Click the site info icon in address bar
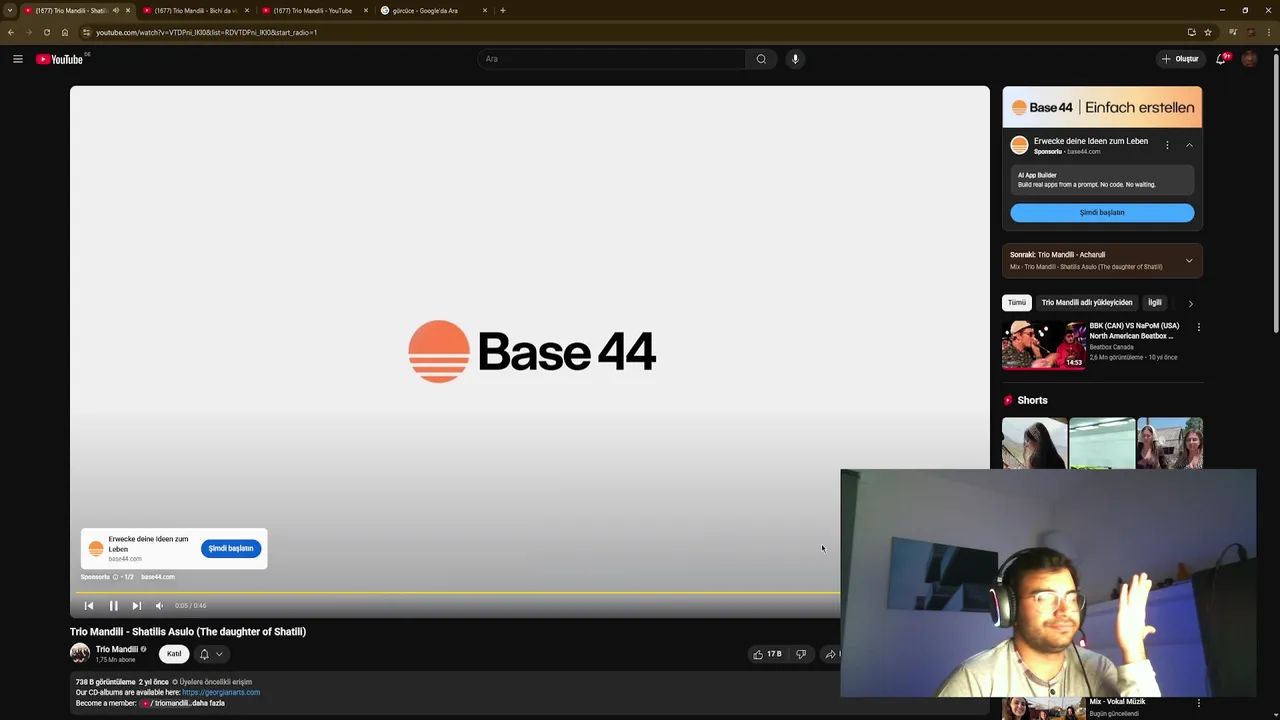 point(87,32)
